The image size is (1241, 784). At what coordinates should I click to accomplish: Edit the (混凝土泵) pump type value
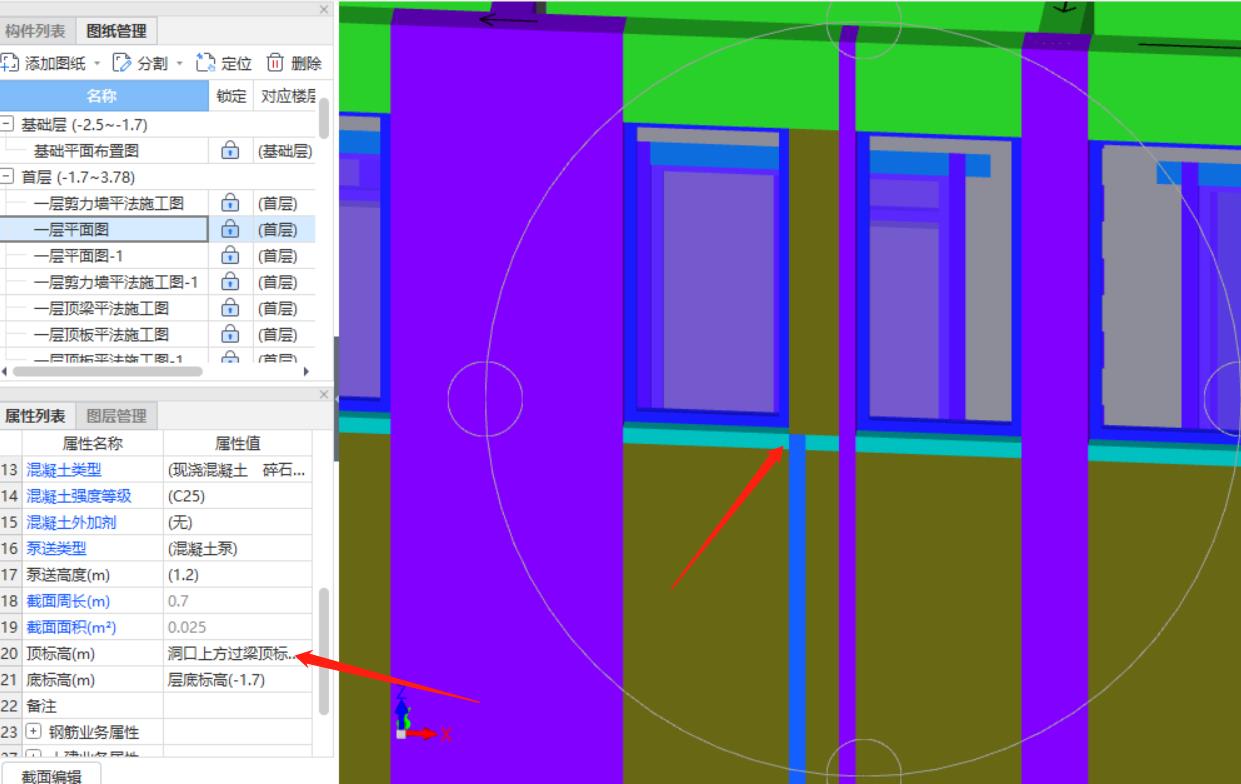[238, 548]
